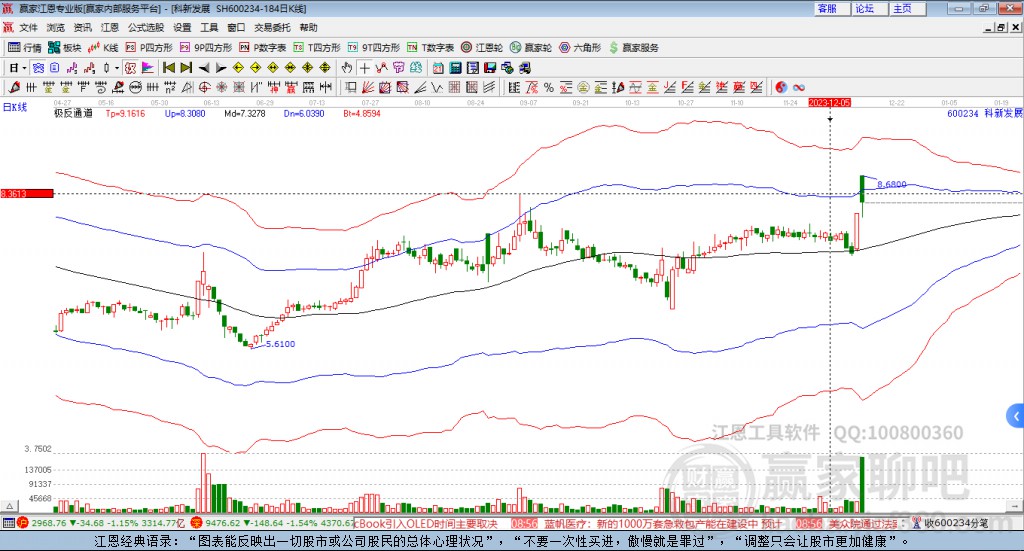The height and width of the screenshot is (551, 1024).
Task: Open the 江恩轮 Gann wheel
Action: (x=482, y=48)
